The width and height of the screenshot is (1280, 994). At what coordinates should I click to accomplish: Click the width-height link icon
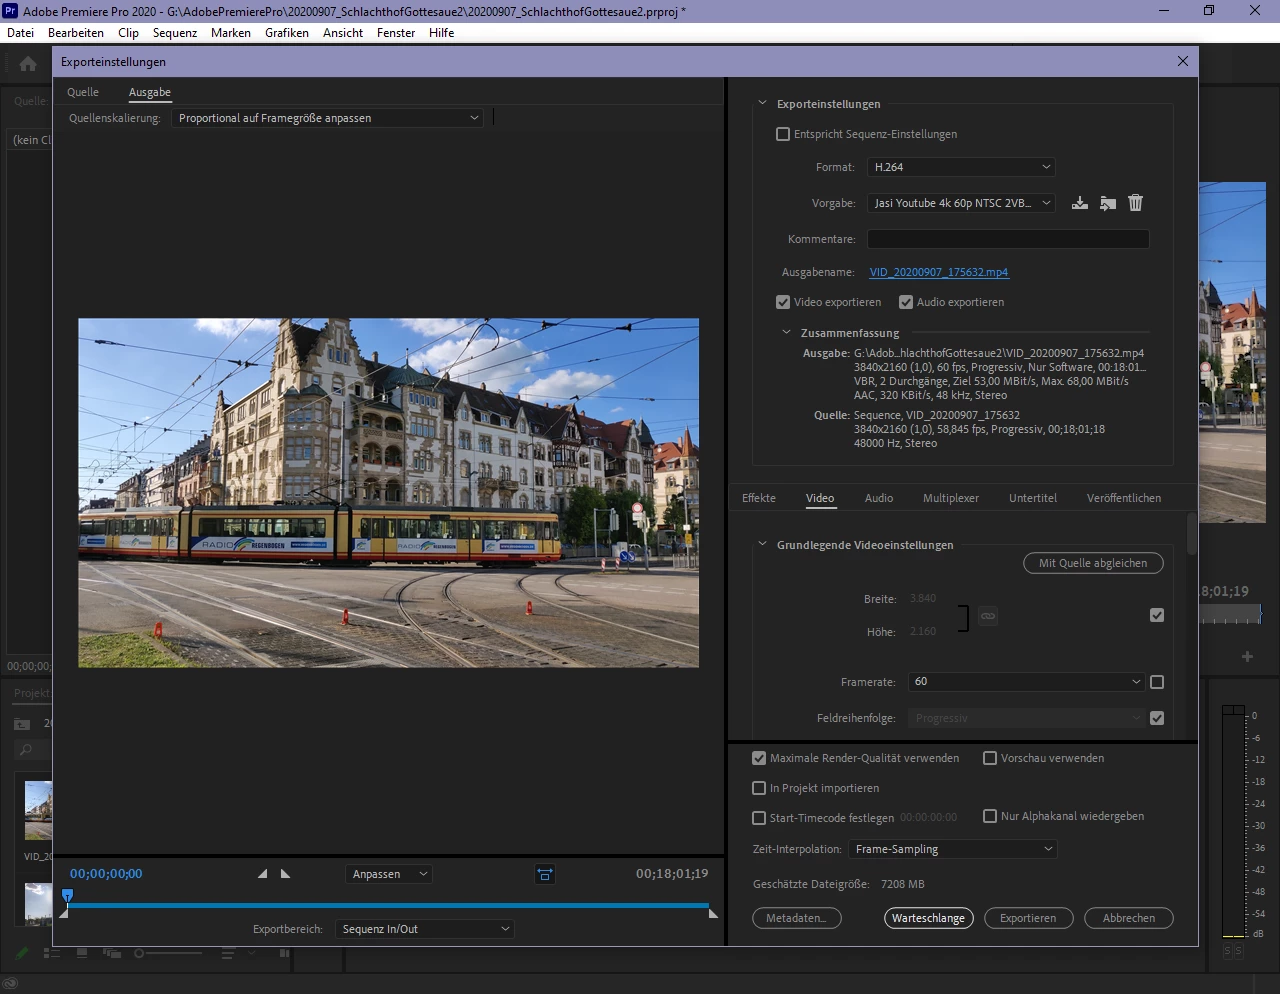[x=988, y=616]
